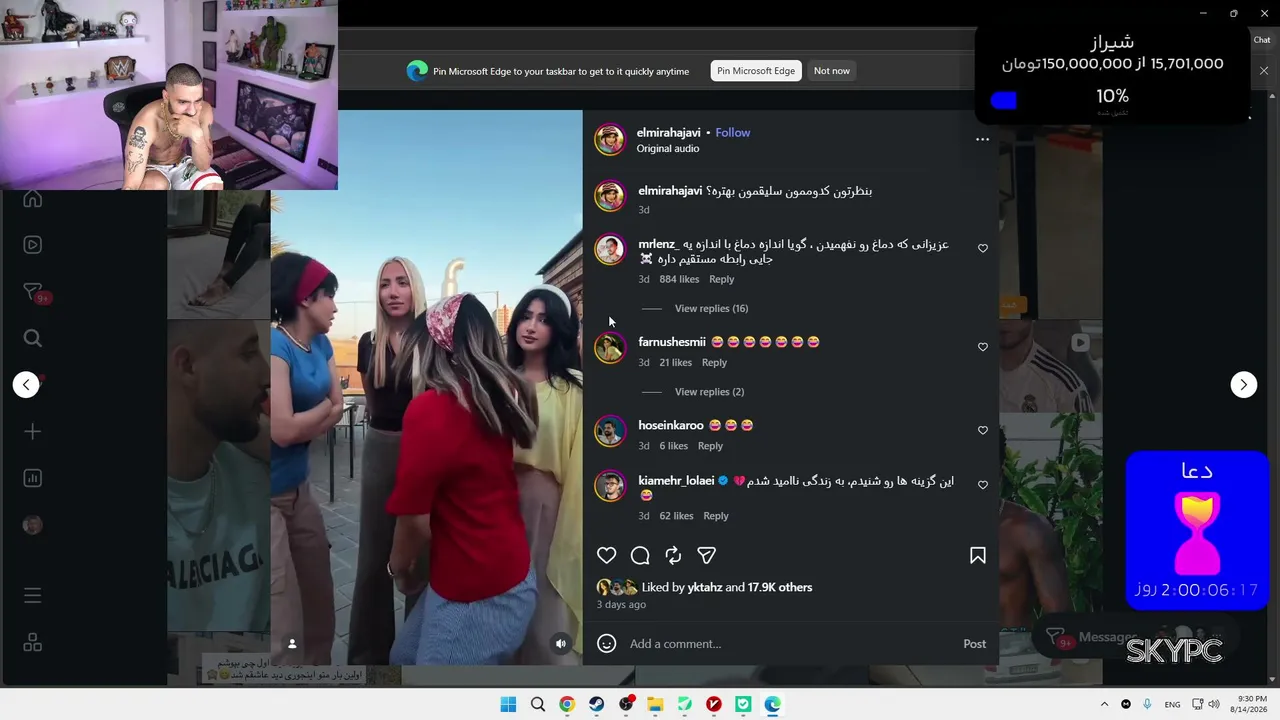Image resolution: width=1280 pixels, height=720 pixels.
Task: Click the Add a comment field
Action: [x=790, y=644]
